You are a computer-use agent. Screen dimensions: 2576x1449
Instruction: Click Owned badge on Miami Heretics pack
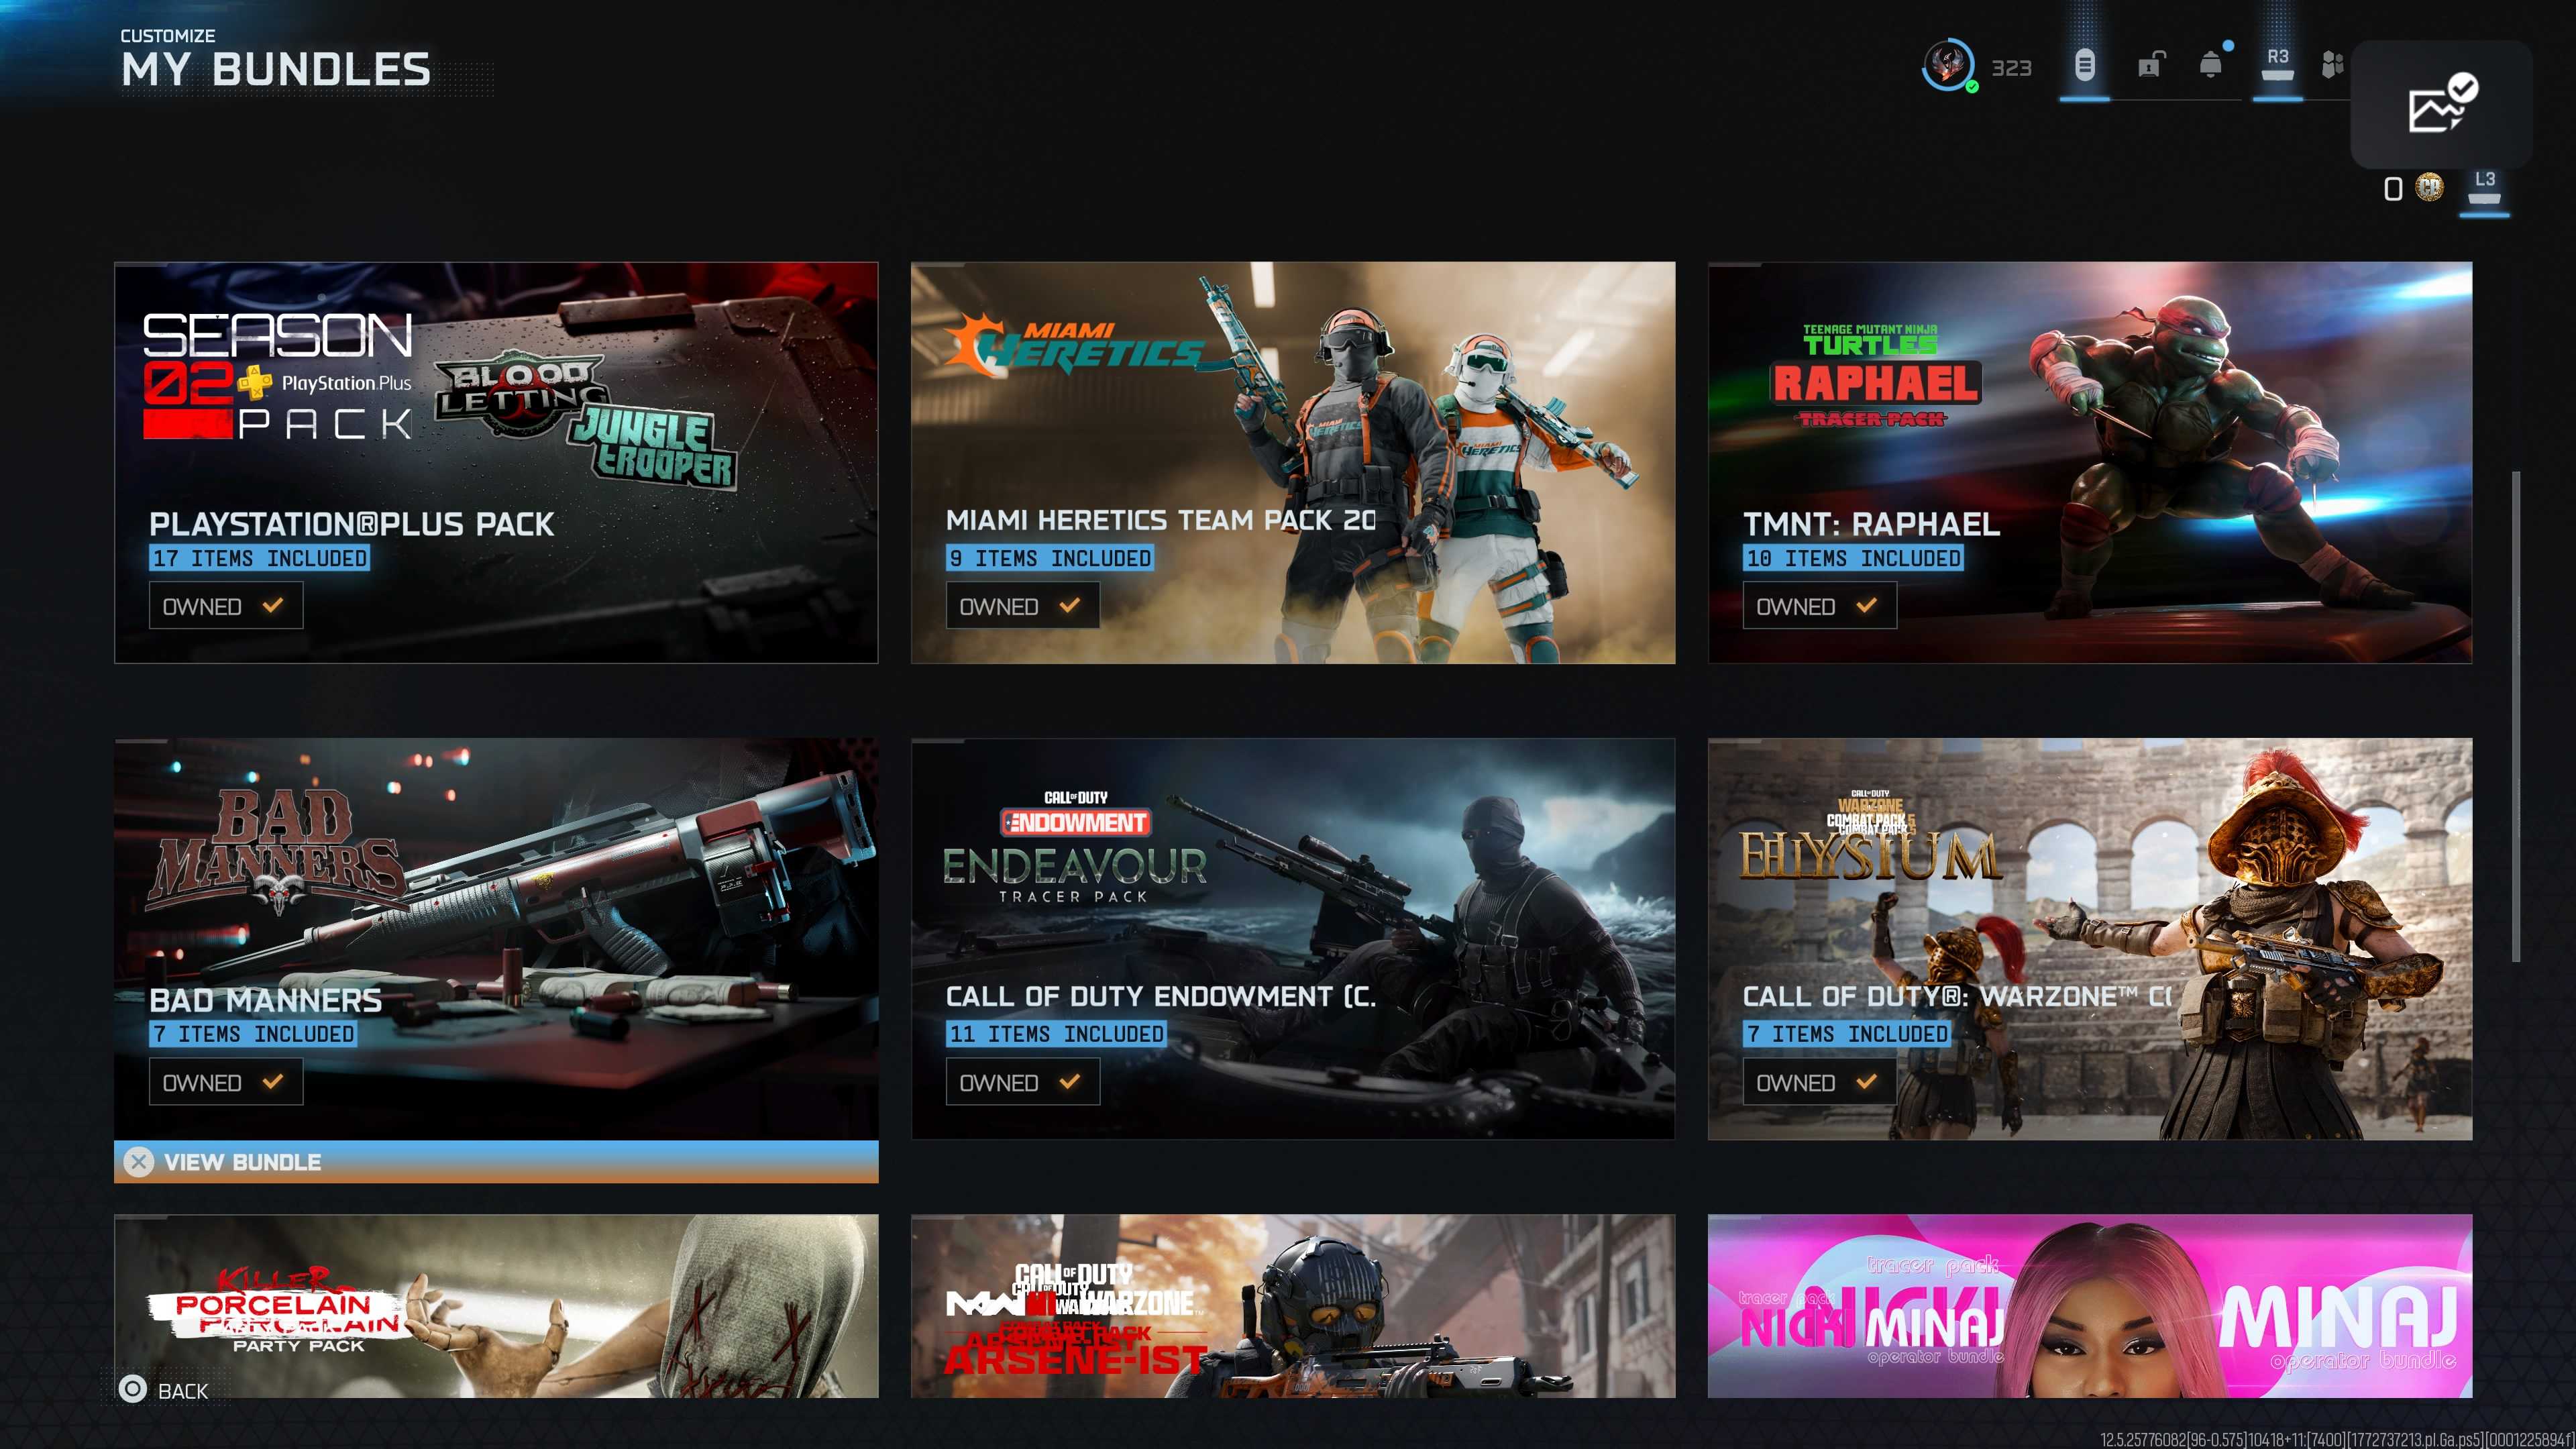click(1023, 606)
